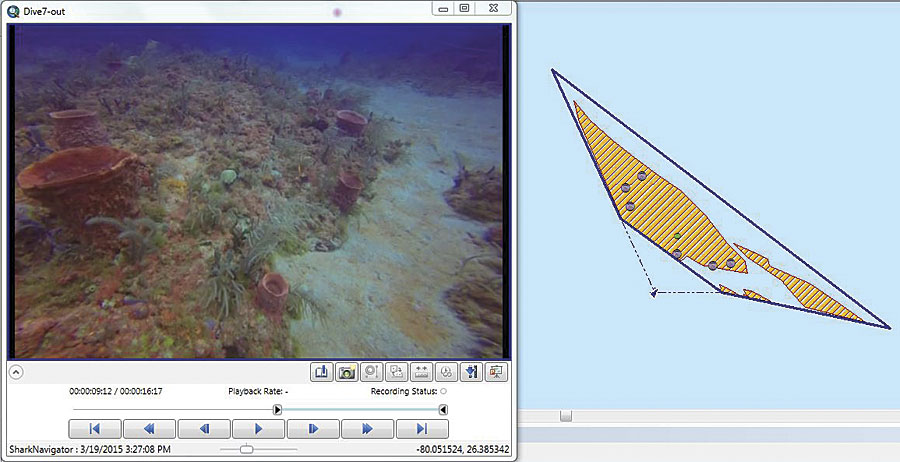Click the gray point just below the green marker
The image size is (900, 462).
(x=677, y=253)
